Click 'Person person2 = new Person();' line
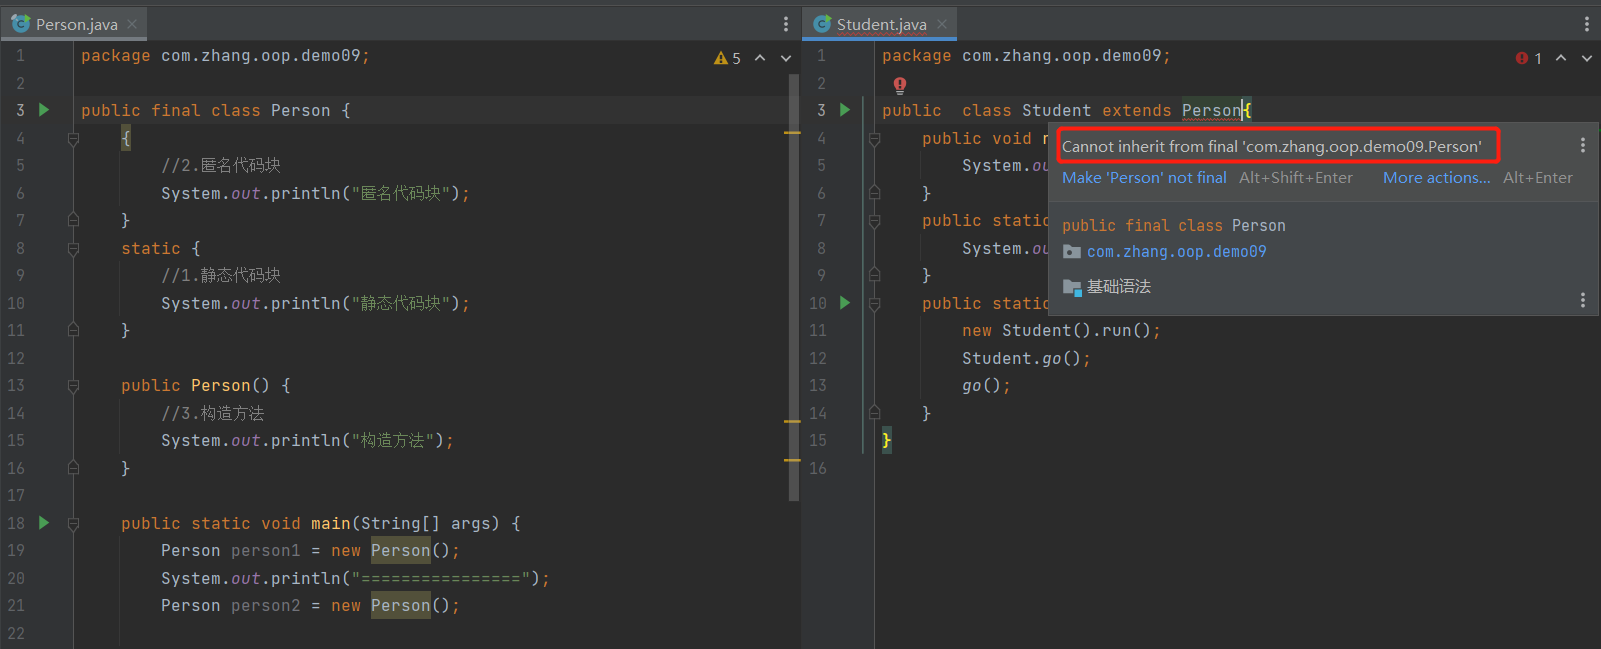 310,605
